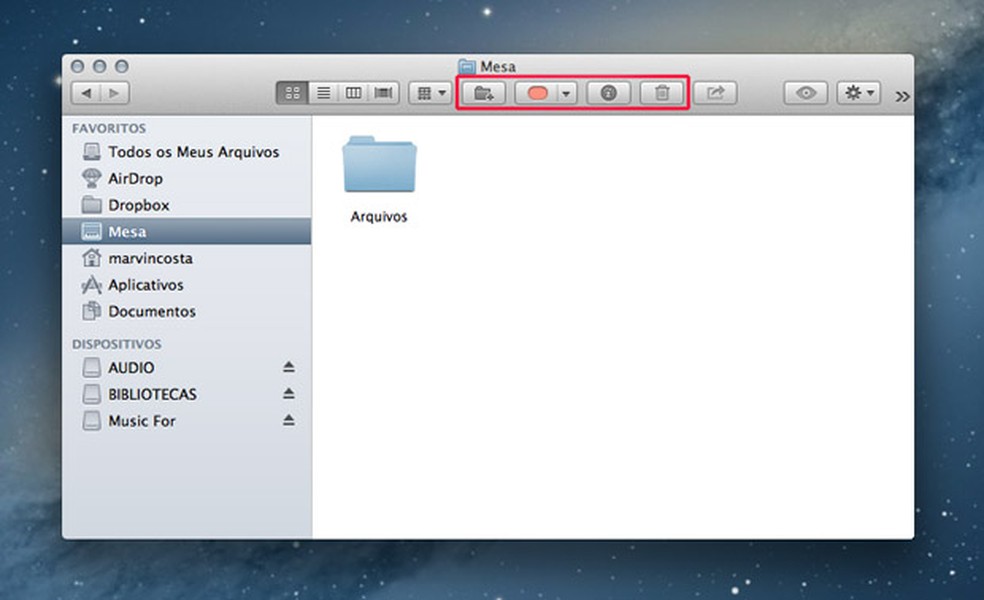Viewport: 984px width, 600px height.
Task: Click the DISPOSITIVOS section header
Action: pos(117,344)
